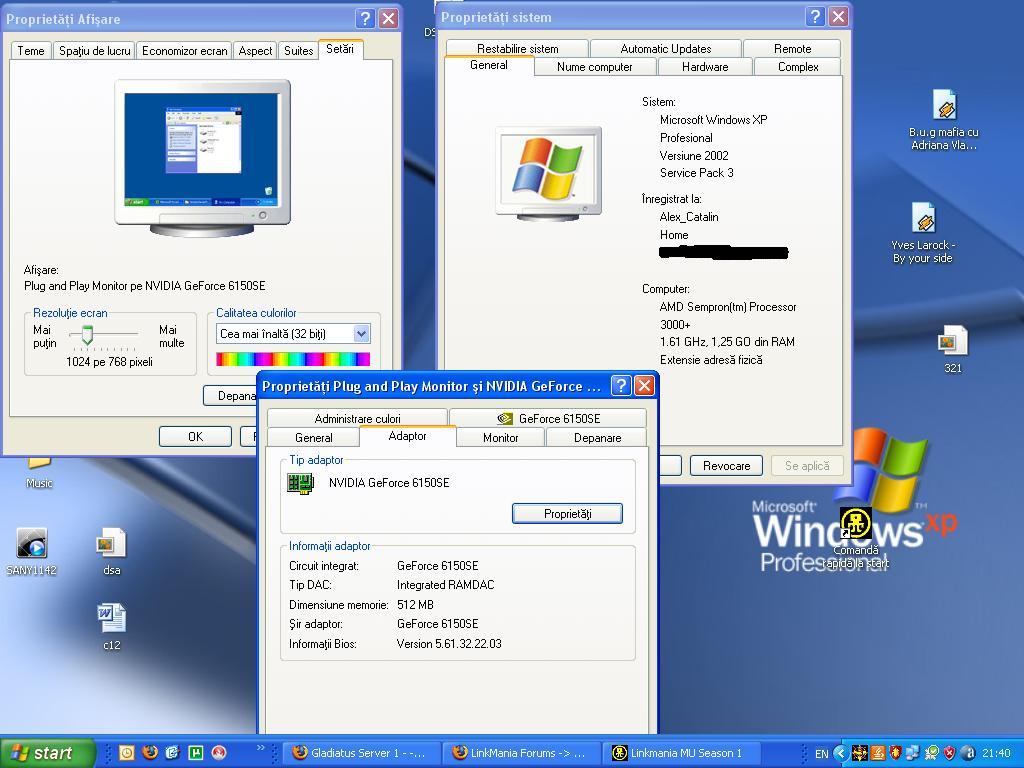Image resolution: width=1024 pixels, height=768 pixels.
Task: Click the Rezoluție ecran slider handle
Action: tap(87, 334)
